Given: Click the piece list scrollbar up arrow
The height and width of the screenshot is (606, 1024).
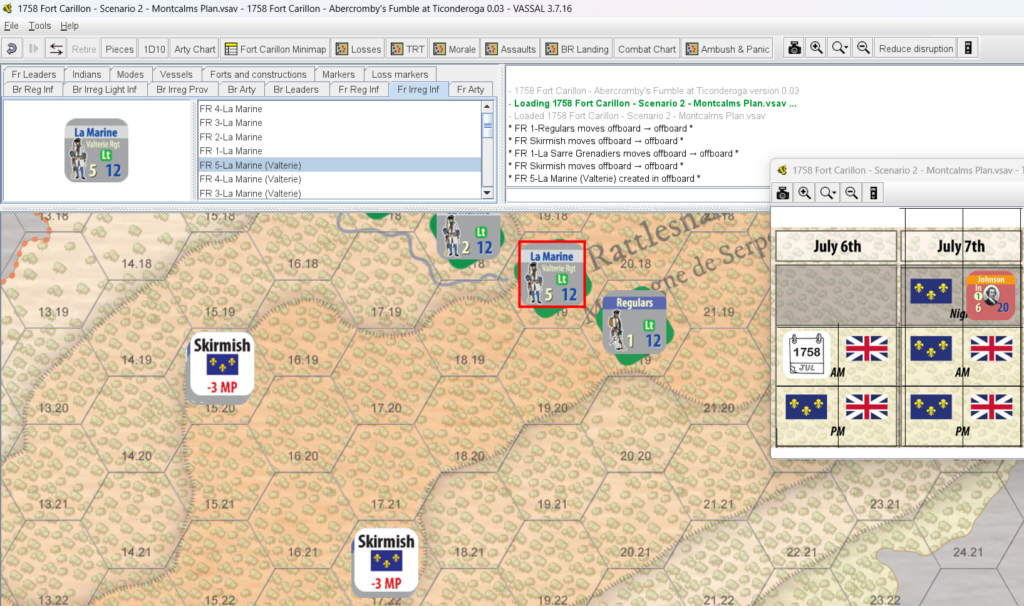Looking at the screenshot, I should tap(487, 106).
